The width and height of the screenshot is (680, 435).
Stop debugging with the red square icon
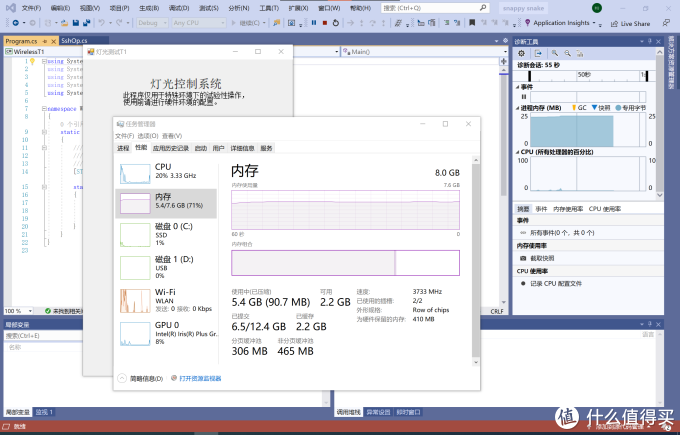coord(325,23)
